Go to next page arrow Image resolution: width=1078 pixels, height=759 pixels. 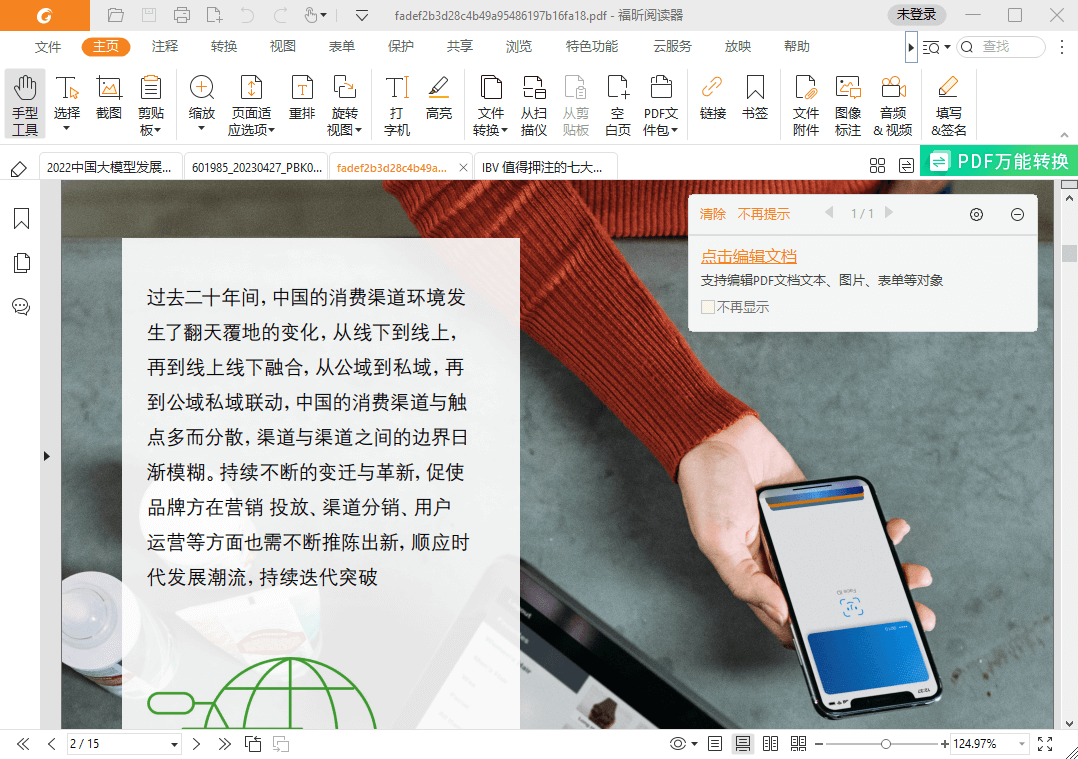pos(197,744)
